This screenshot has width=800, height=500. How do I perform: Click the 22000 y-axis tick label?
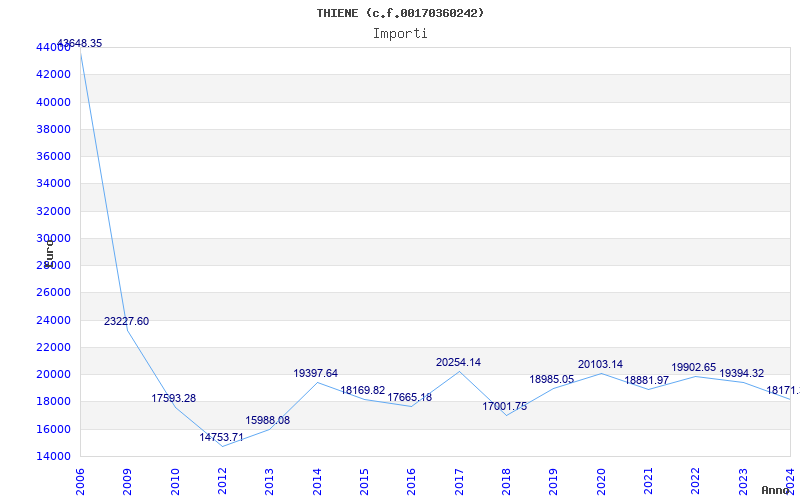[x=52, y=348]
